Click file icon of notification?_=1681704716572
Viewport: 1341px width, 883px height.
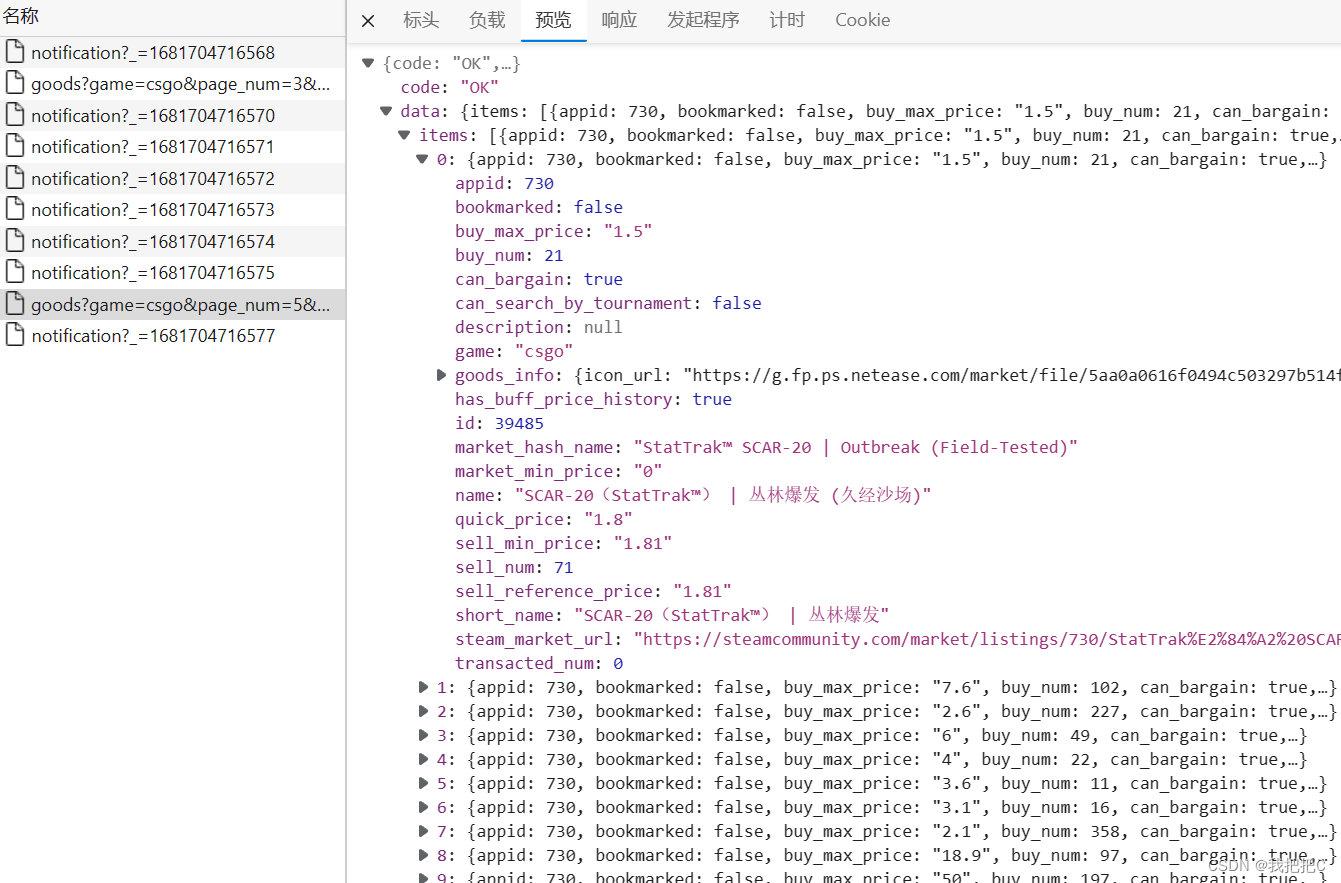15,178
